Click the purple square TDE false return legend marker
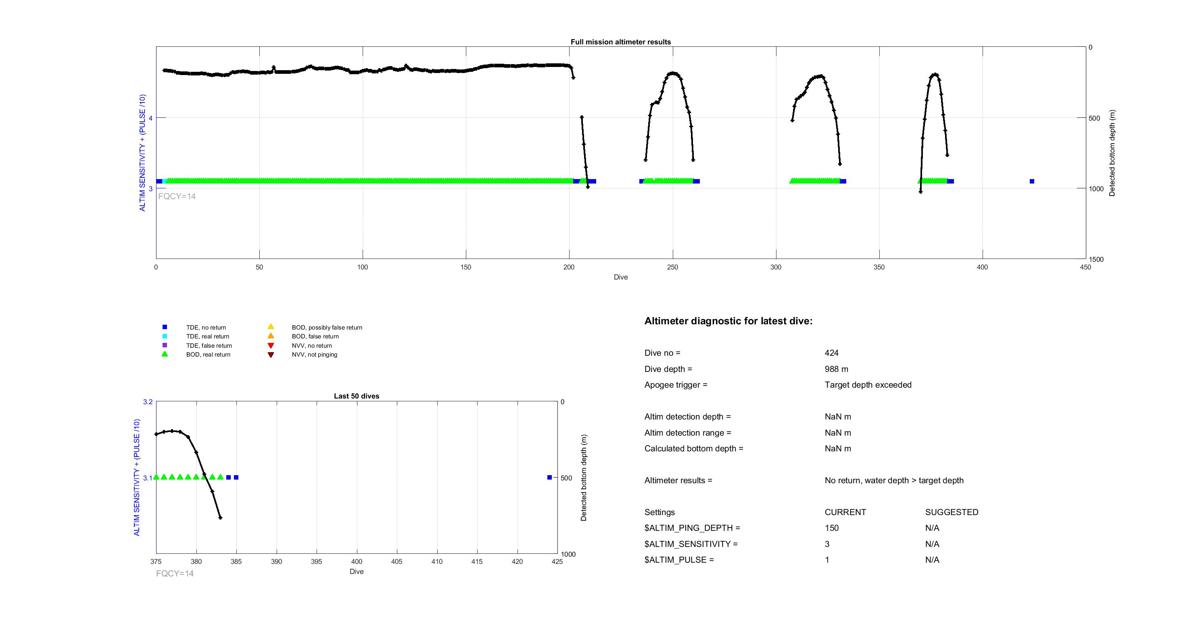 (x=164, y=345)
